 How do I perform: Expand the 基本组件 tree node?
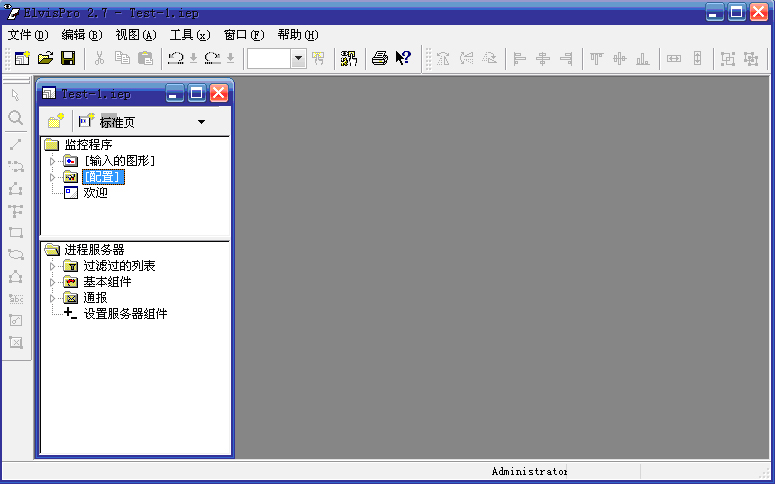[x=53, y=282]
